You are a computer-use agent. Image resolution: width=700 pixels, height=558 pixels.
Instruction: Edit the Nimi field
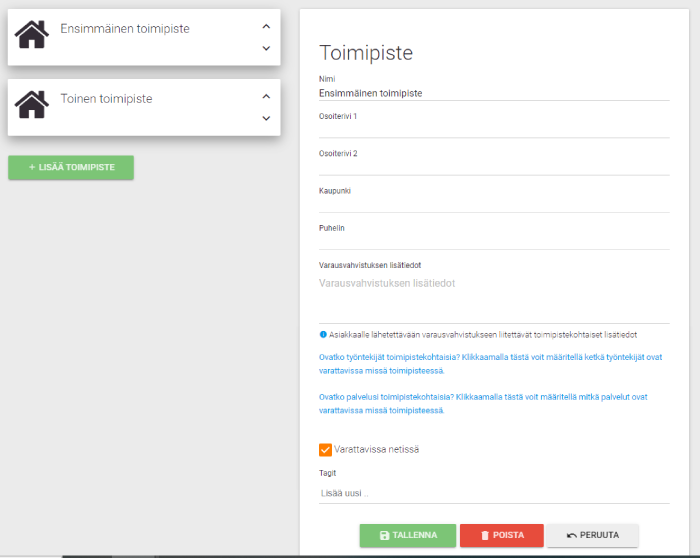pos(494,93)
